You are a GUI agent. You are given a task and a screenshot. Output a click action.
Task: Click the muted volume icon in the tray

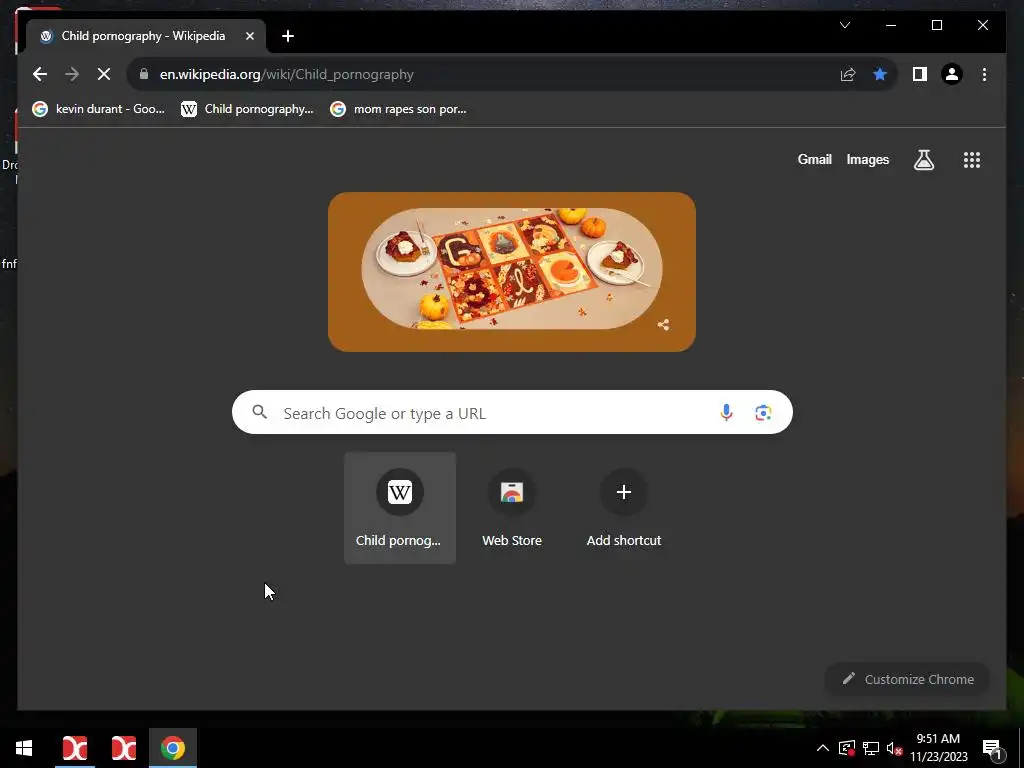[x=894, y=748]
